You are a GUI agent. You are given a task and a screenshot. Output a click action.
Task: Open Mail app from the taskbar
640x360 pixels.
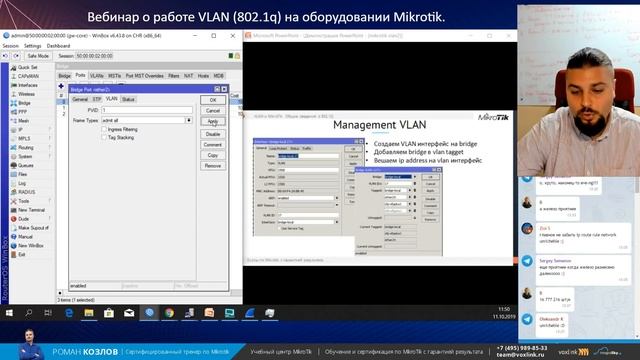click(129, 313)
